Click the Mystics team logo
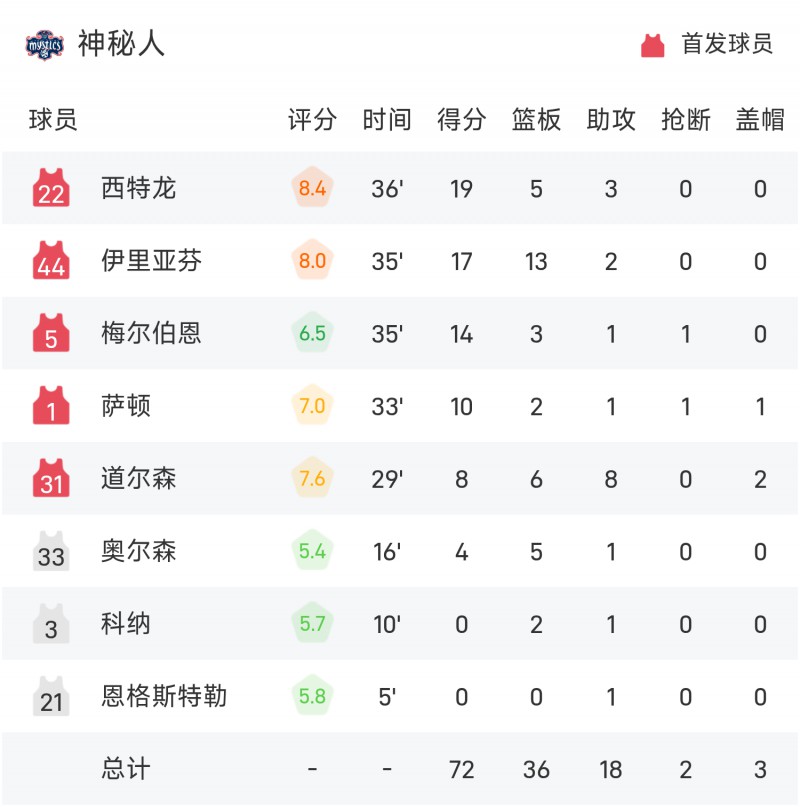 (45, 45)
